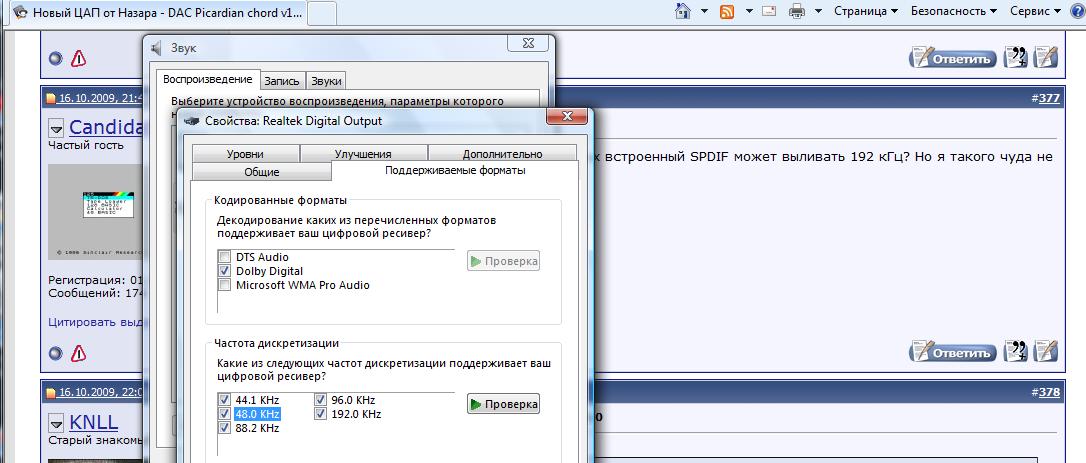Switch to the Общие tab
Screen dimensions: 1086x463
262,172
